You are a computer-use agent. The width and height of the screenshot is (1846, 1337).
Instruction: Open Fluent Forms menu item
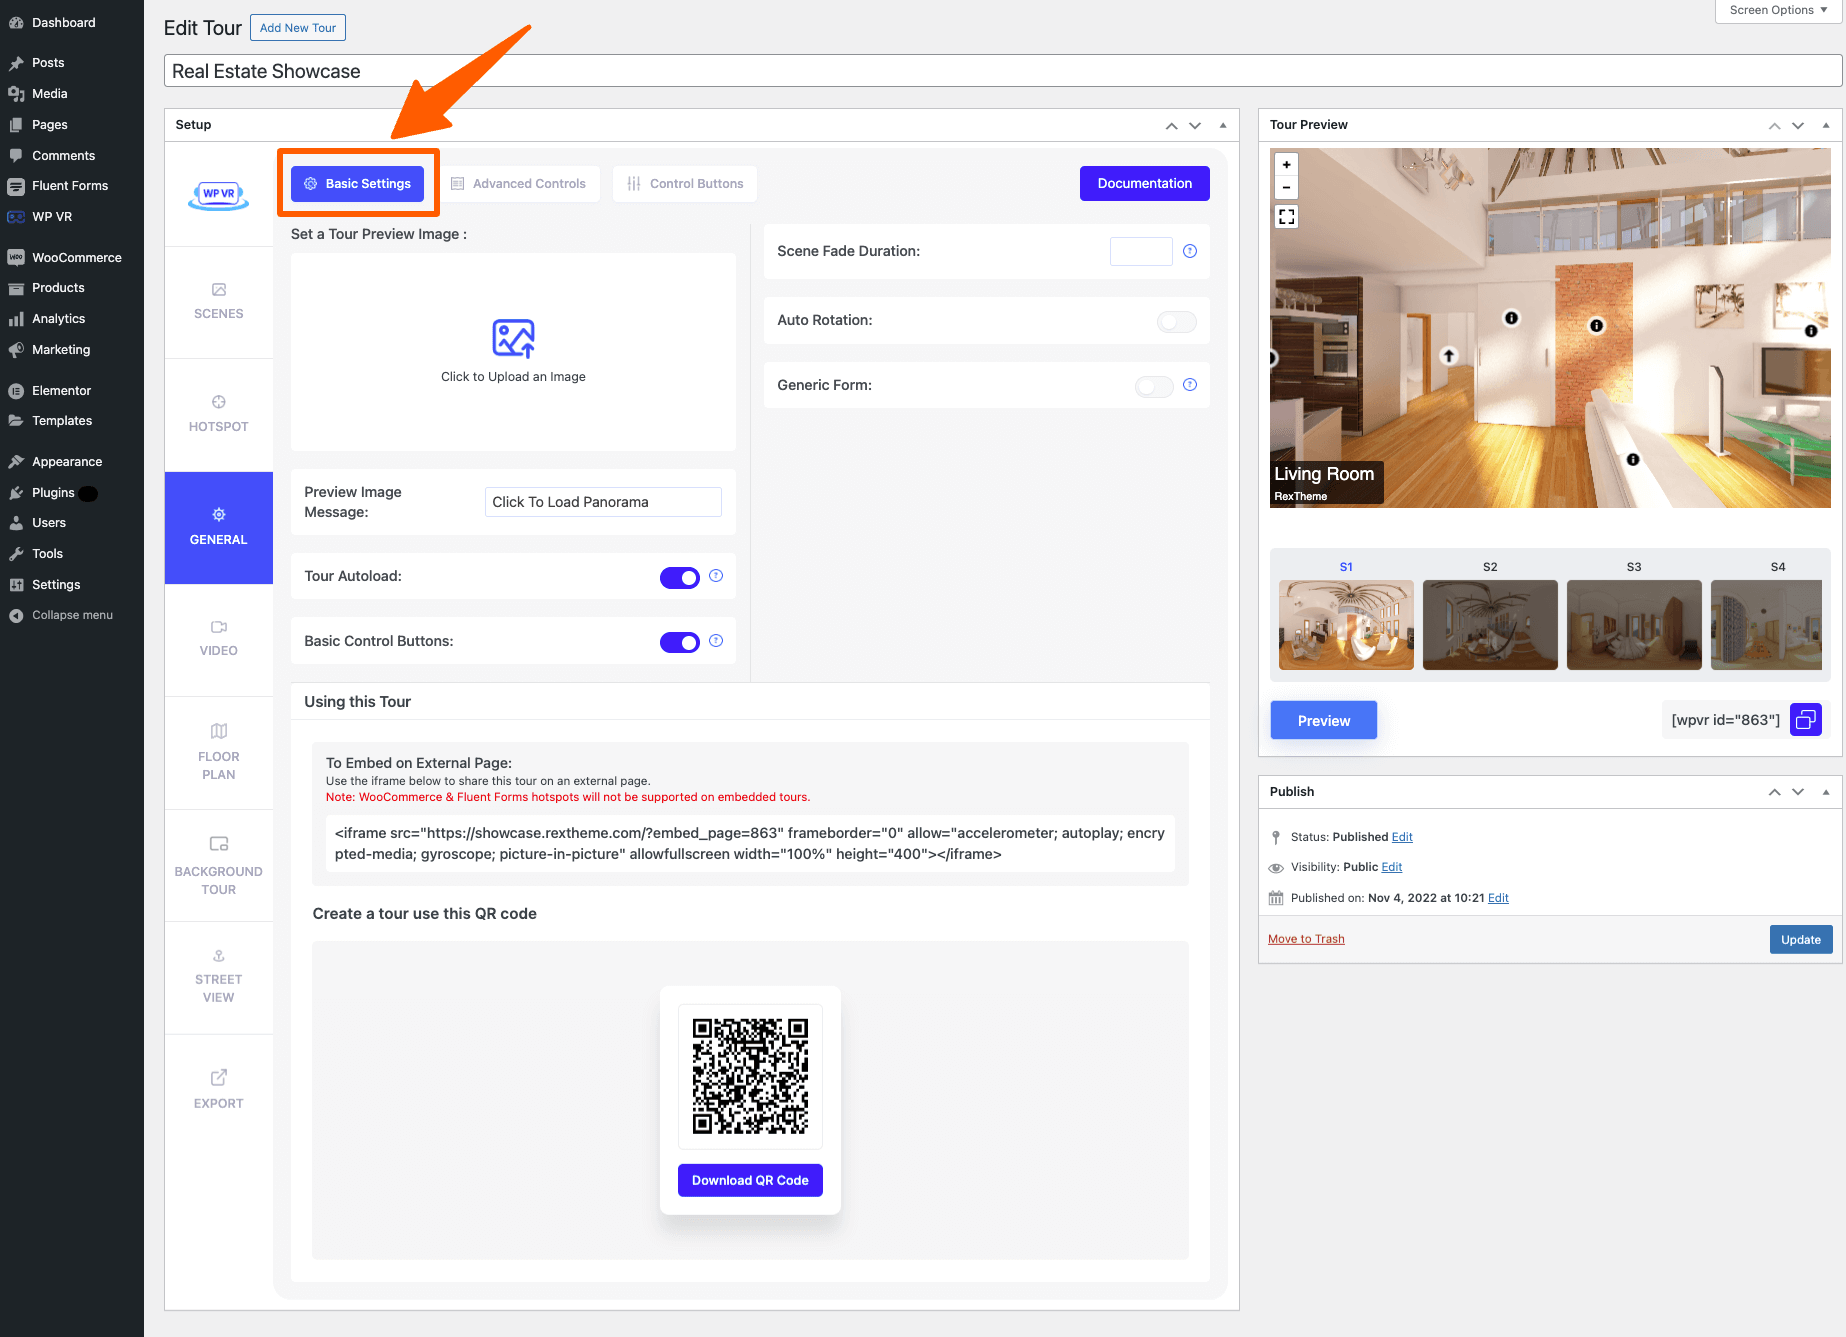coord(72,186)
